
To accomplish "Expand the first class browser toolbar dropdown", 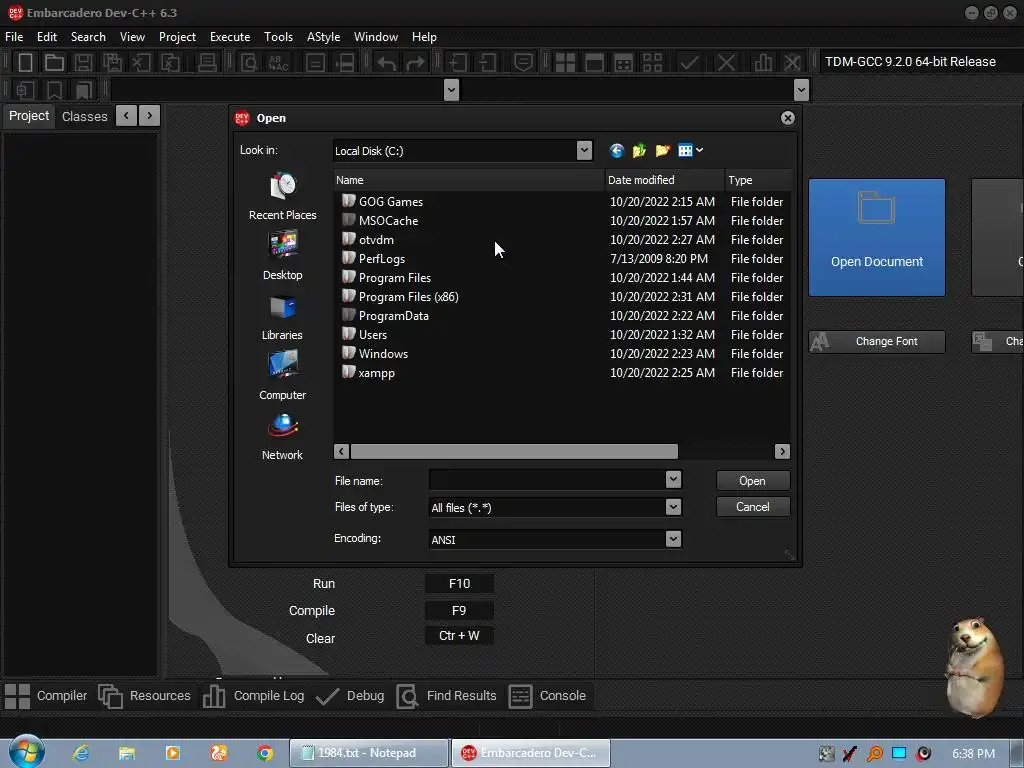I will click(x=451, y=90).
